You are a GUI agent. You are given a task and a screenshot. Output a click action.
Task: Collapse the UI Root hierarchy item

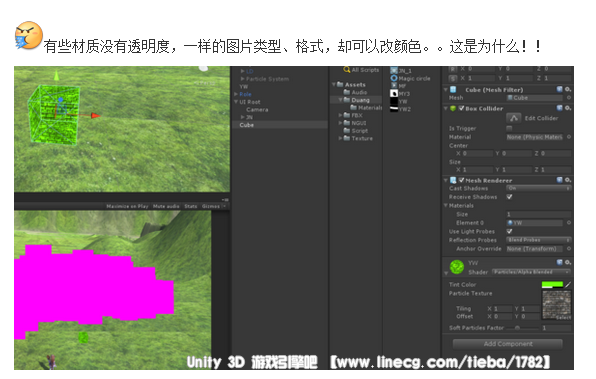coord(236,102)
